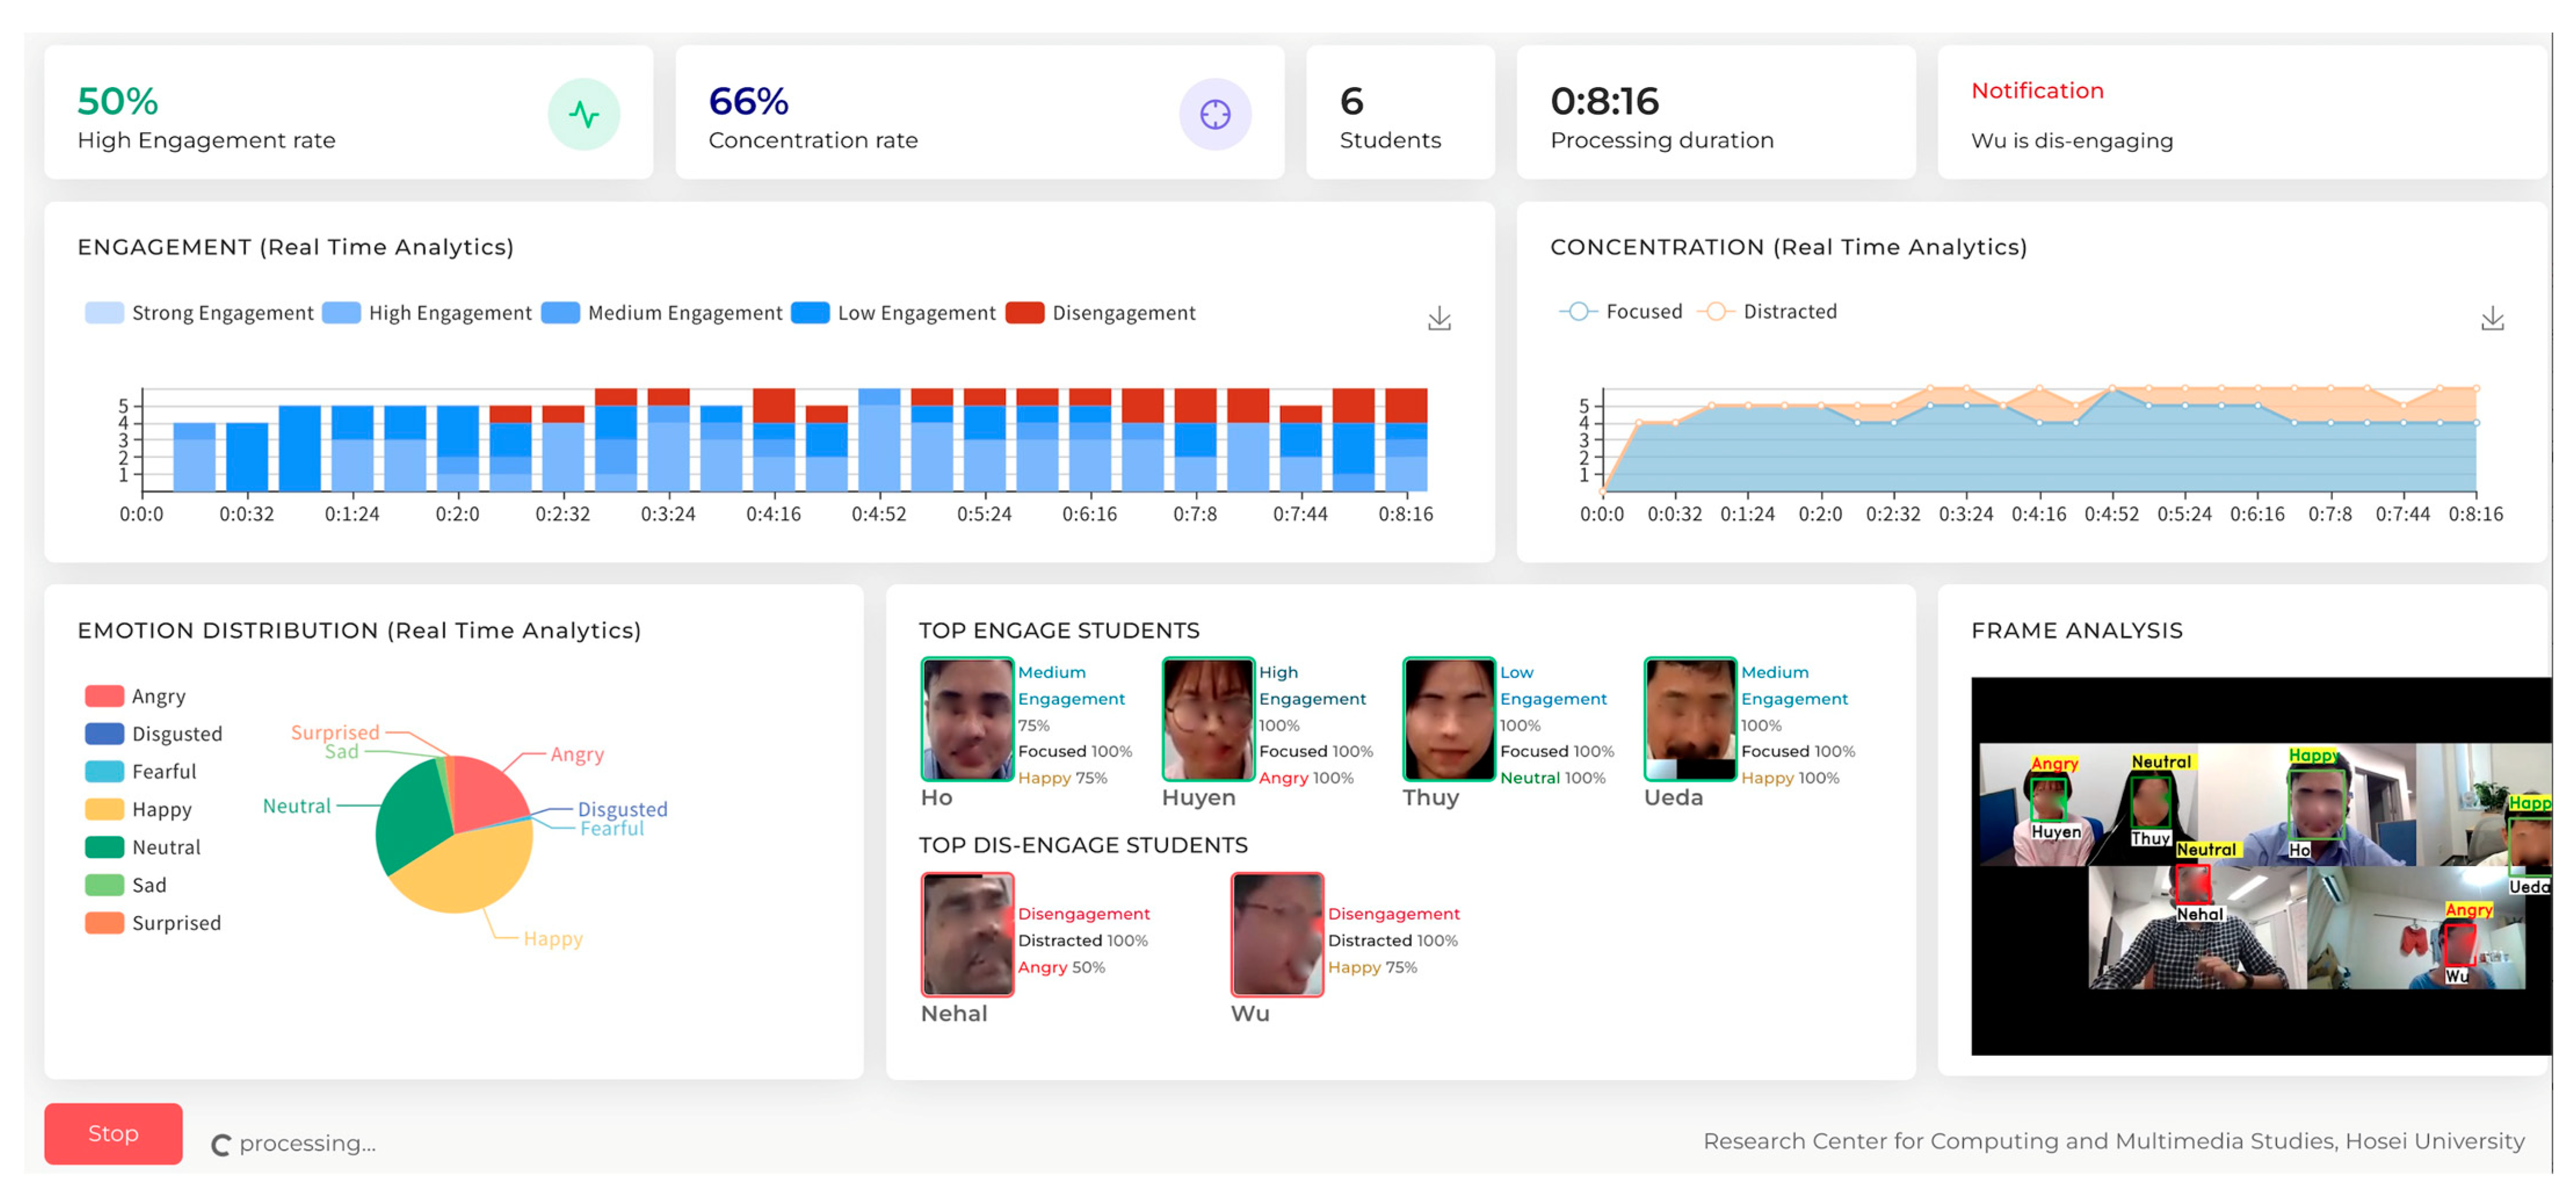Image resolution: width=2576 pixels, height=1202 pixels.
Task: Click Happy color swatch in emotion legend
Action: click(x=105, y=810)
